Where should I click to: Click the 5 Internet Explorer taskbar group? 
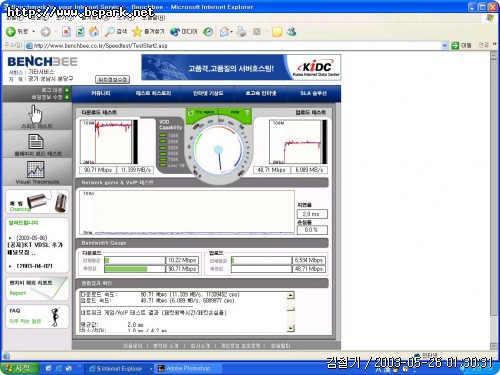(120, 368)
